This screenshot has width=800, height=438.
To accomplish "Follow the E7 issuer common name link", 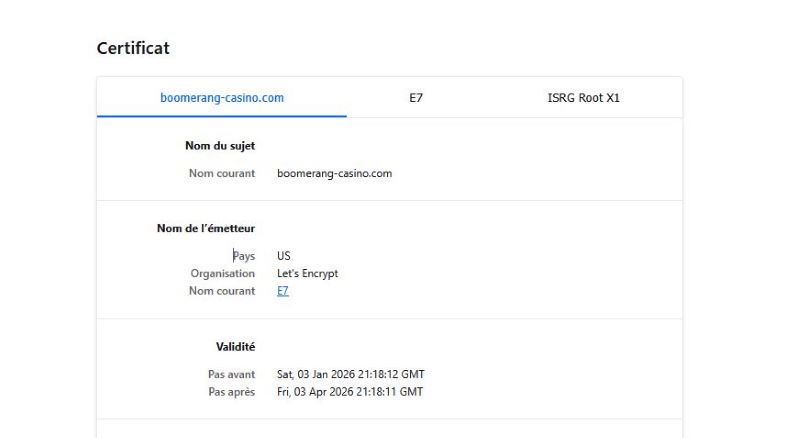I will click(x=283, y=291).
